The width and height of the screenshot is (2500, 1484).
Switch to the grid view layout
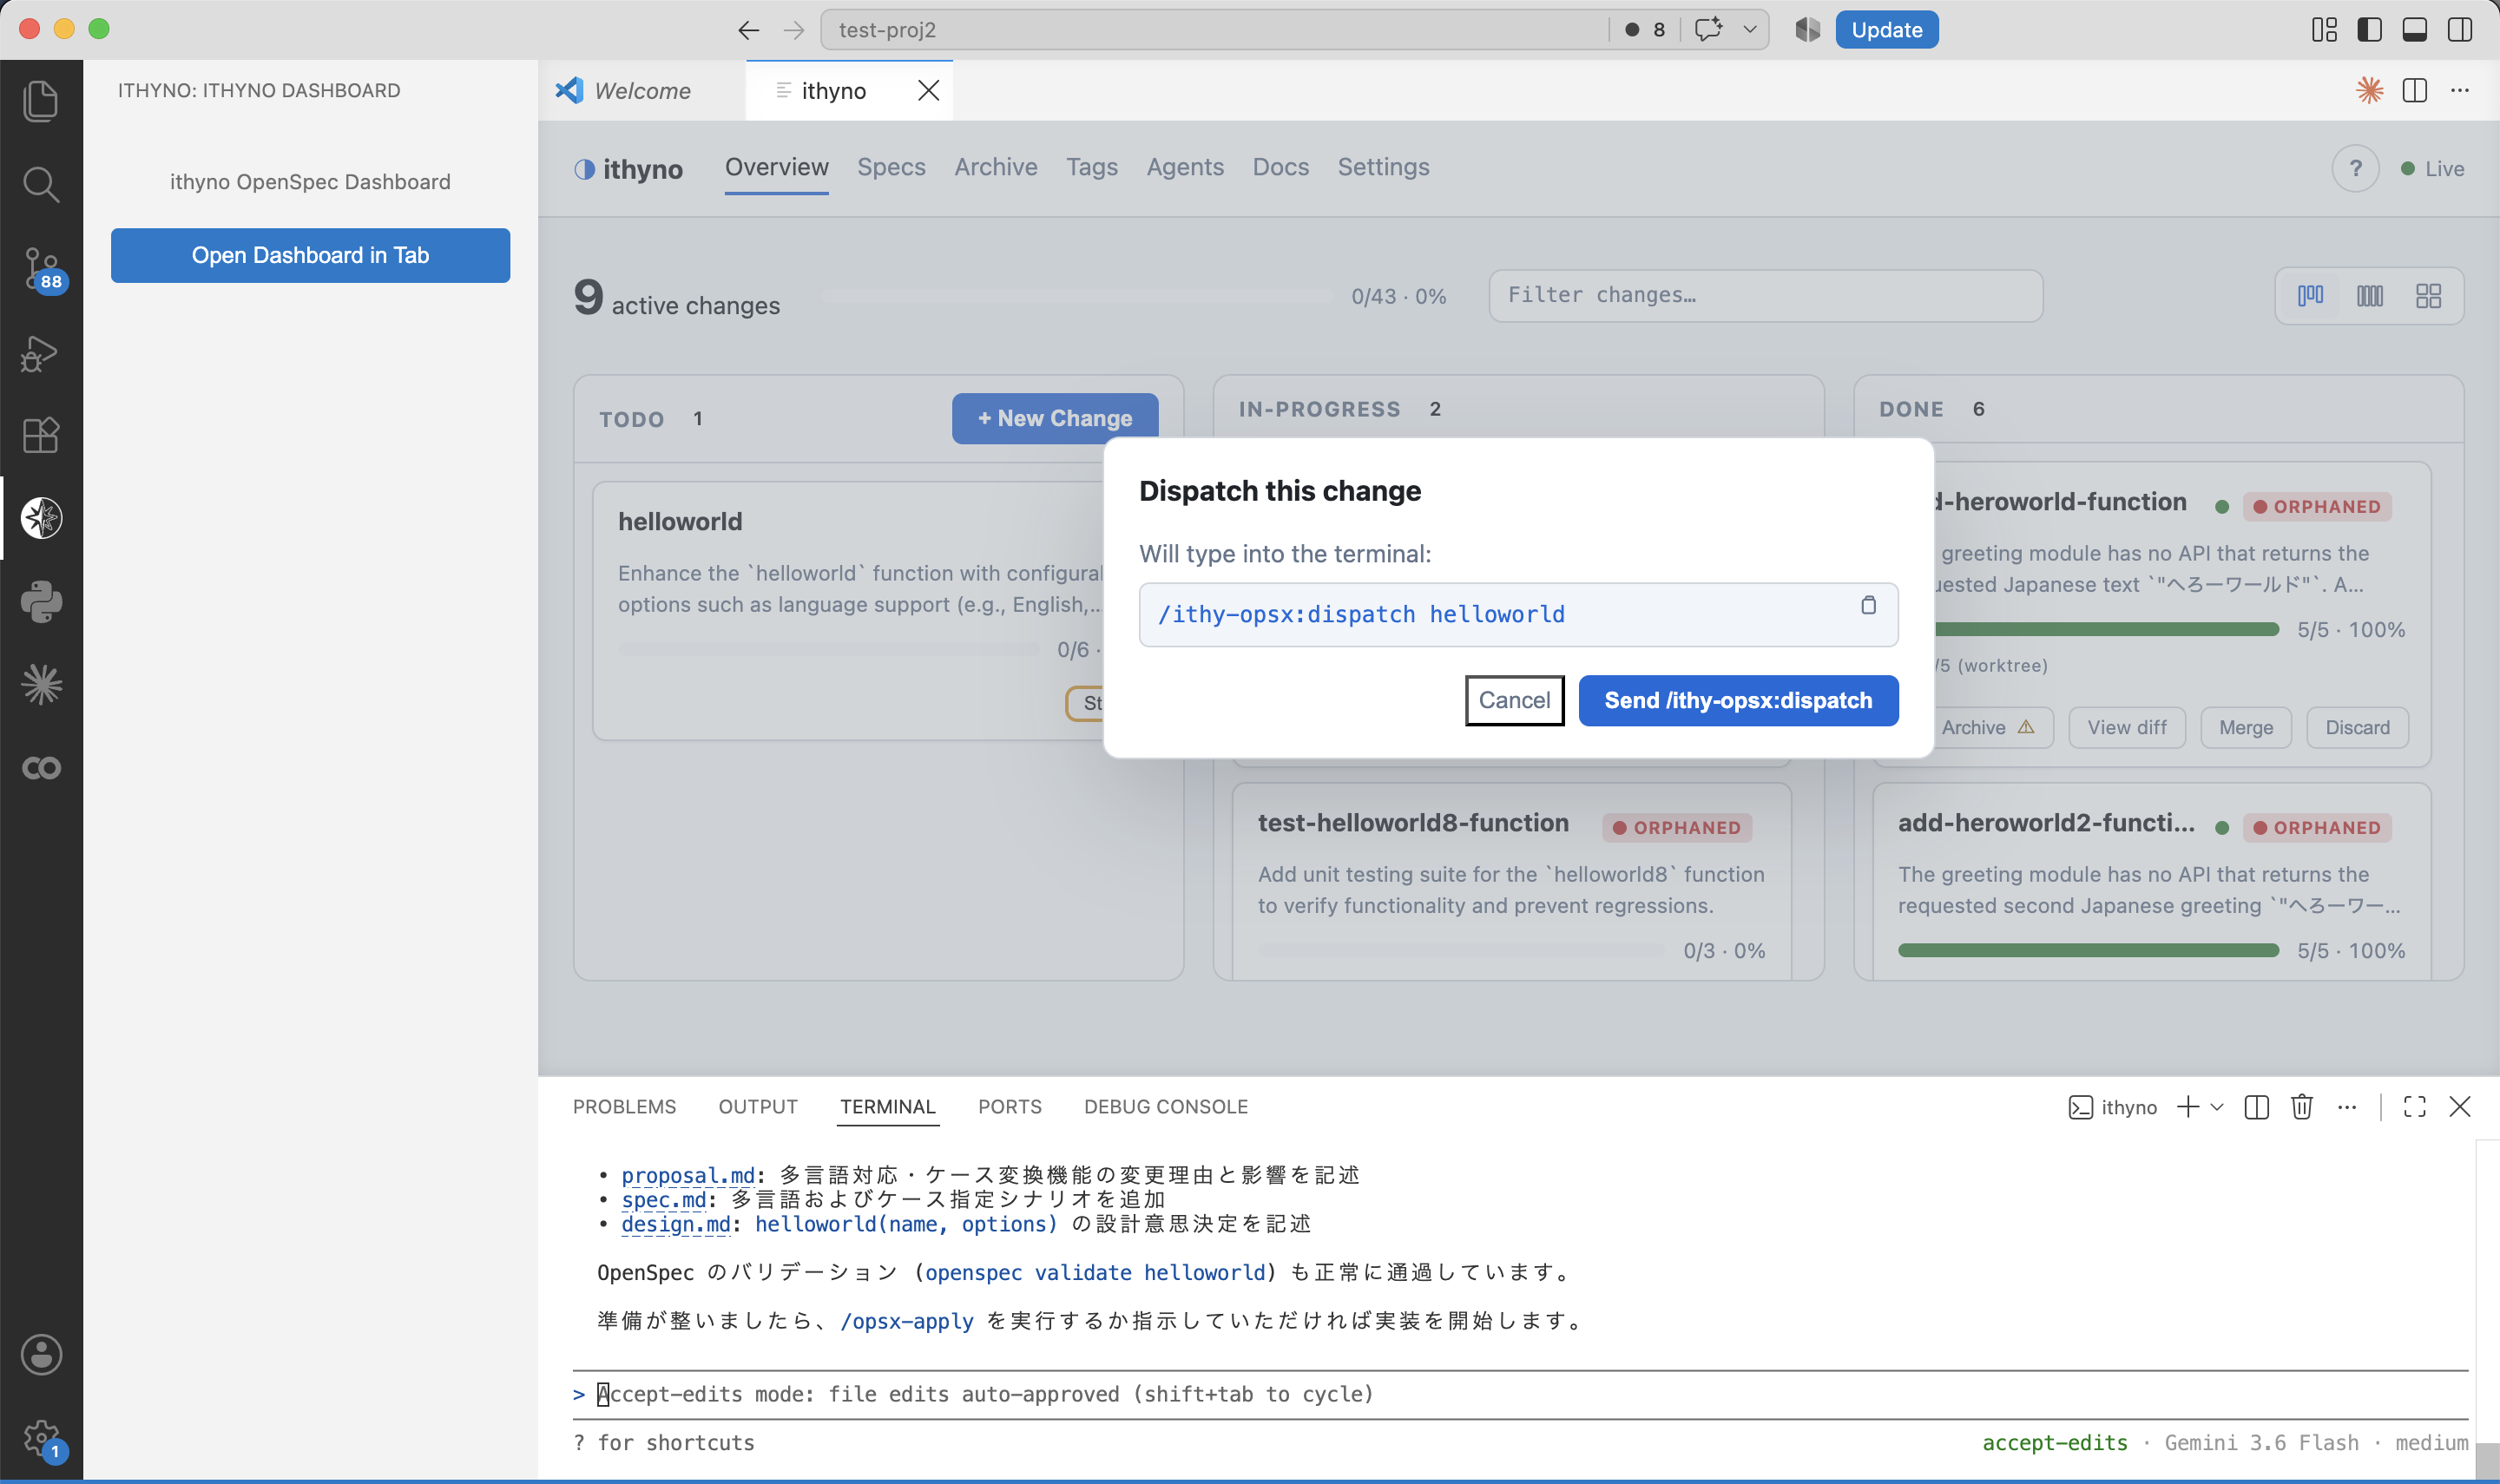click(x=2428, y=296)
